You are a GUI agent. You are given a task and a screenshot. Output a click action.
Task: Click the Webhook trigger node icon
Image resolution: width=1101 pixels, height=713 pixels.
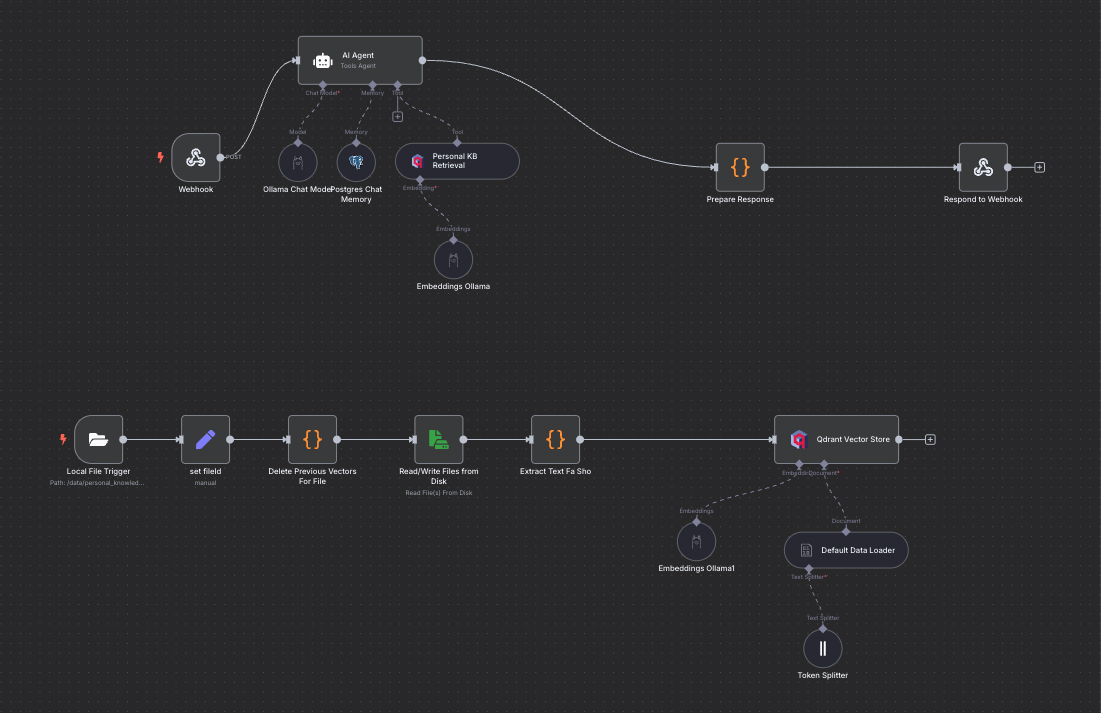[196, 157]
